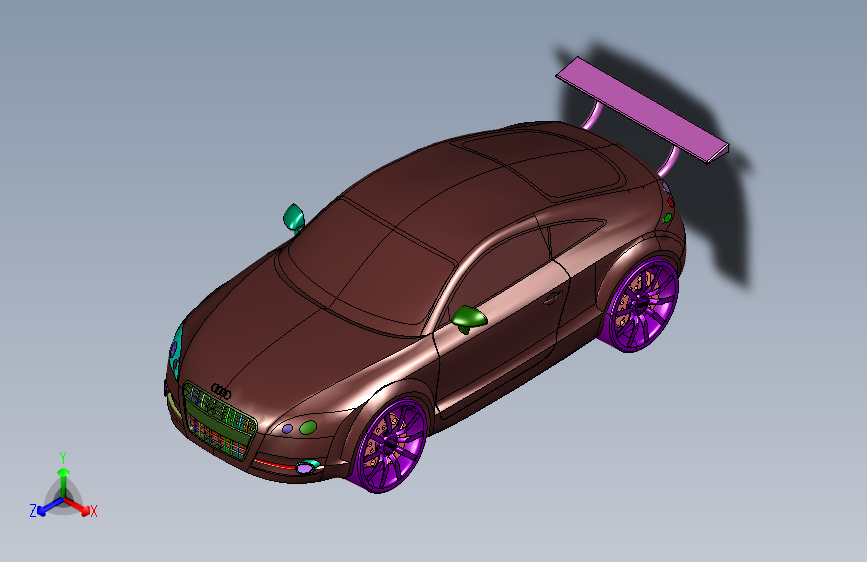The image size is (867, 562).
Task: Click the purple front wheel
Action: [391, 445]
